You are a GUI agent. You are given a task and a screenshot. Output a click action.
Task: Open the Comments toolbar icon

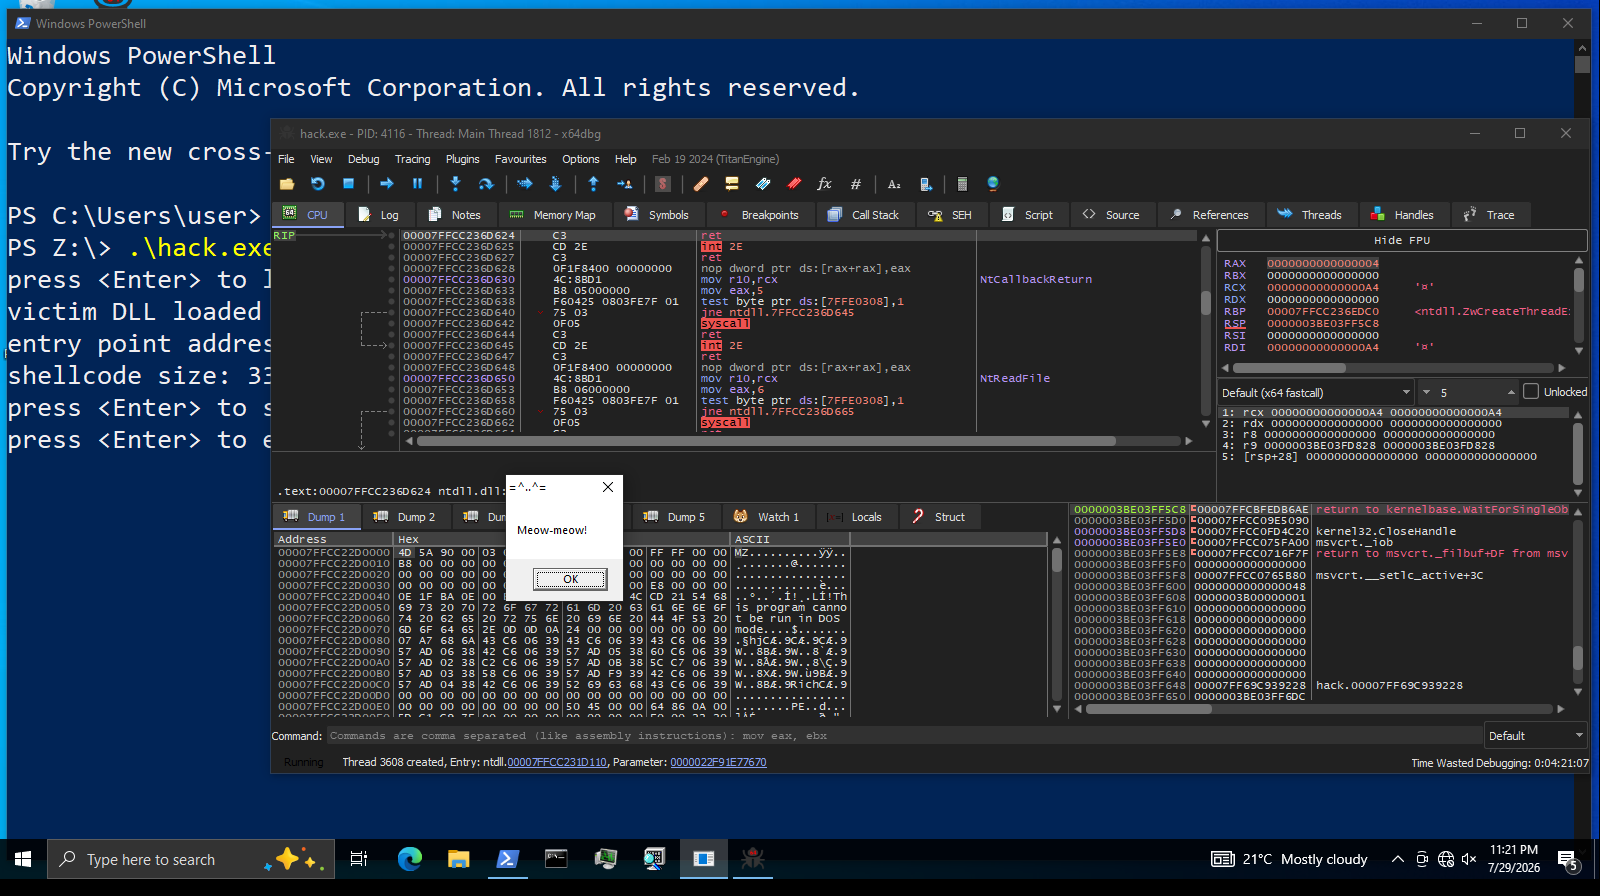click(732, 184)
